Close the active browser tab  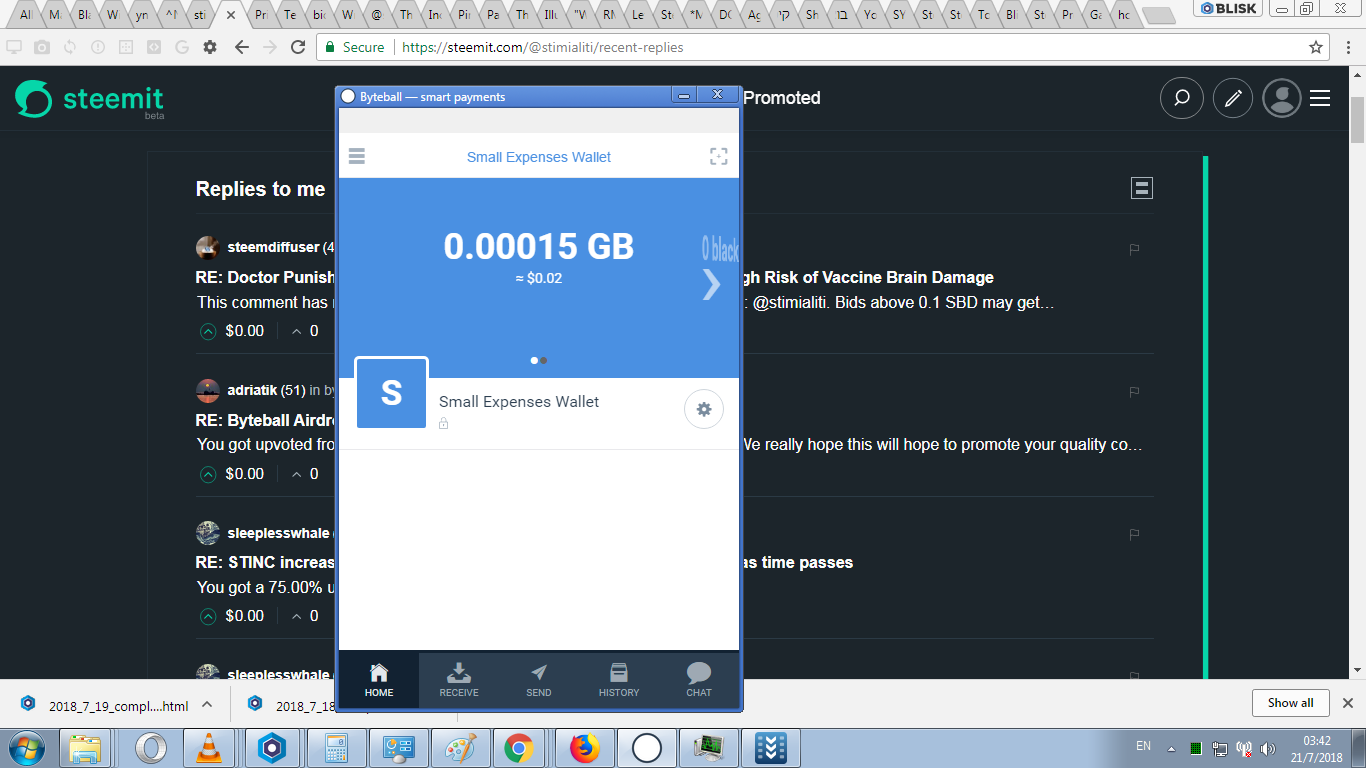232,16
